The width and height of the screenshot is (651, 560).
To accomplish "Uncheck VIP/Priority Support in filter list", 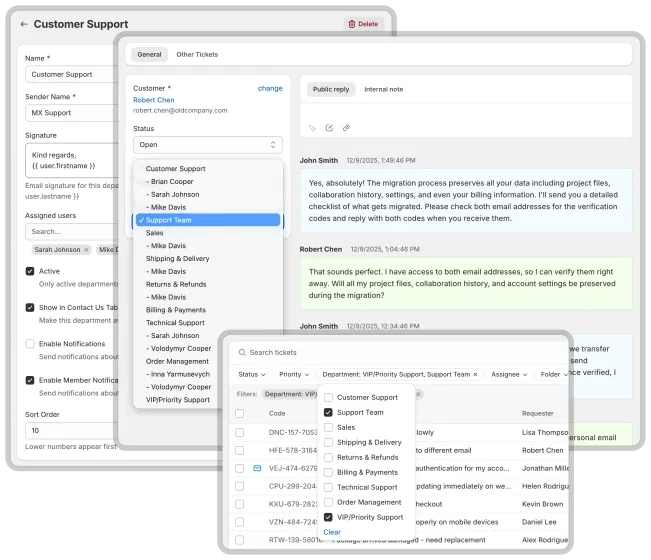I will [x=328, y=517].
